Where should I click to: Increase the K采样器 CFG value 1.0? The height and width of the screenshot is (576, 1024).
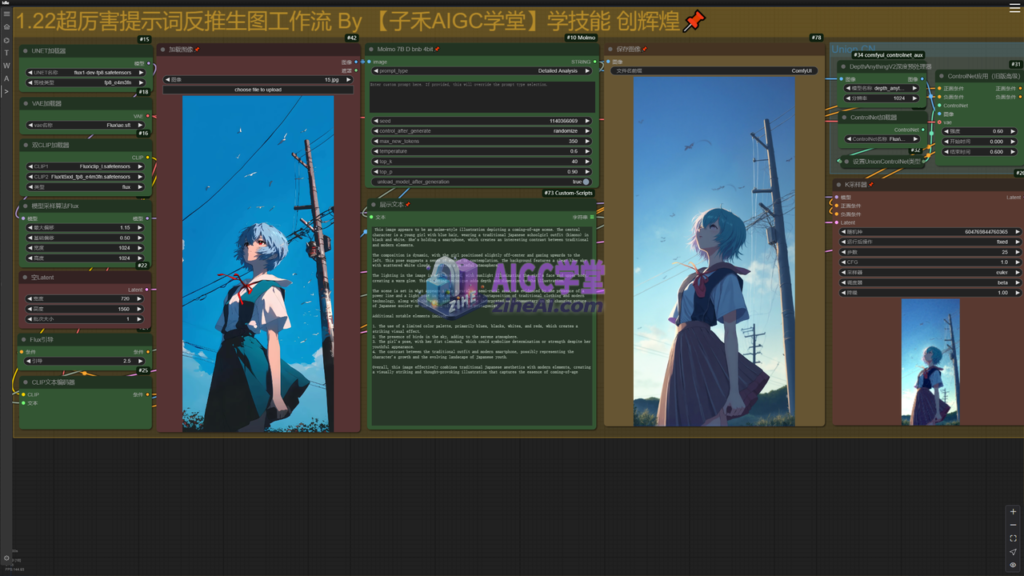coord(1017,263)
